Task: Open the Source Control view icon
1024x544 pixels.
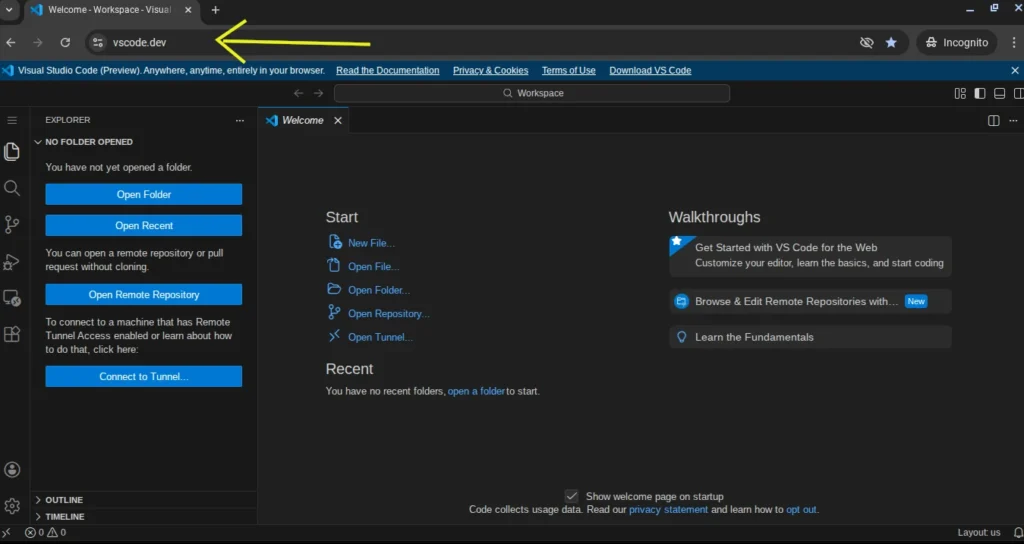Action: tap(12, 225)
